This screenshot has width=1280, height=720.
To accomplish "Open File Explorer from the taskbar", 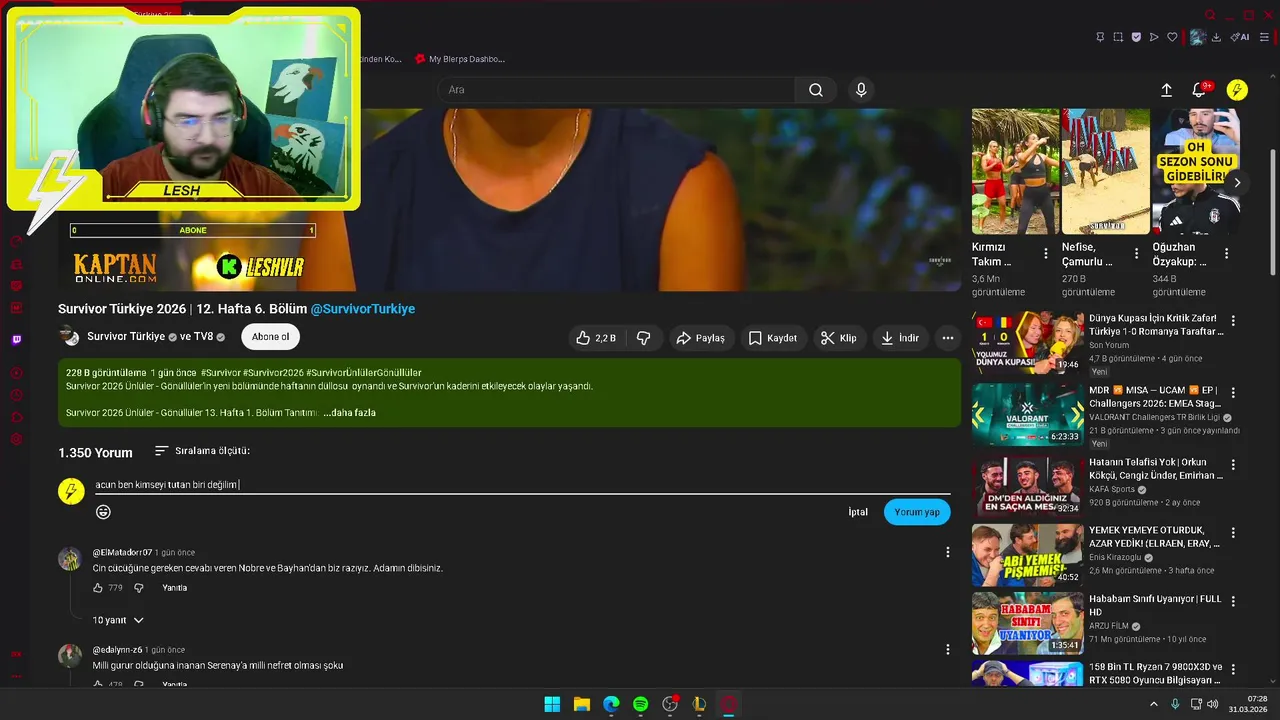I will click(x=581, y=704).
